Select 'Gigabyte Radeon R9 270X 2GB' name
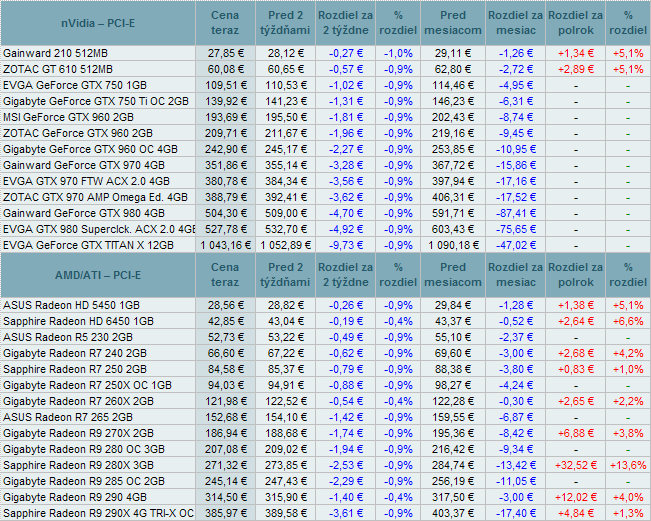The image size is (651, 521). coord(78,433)
